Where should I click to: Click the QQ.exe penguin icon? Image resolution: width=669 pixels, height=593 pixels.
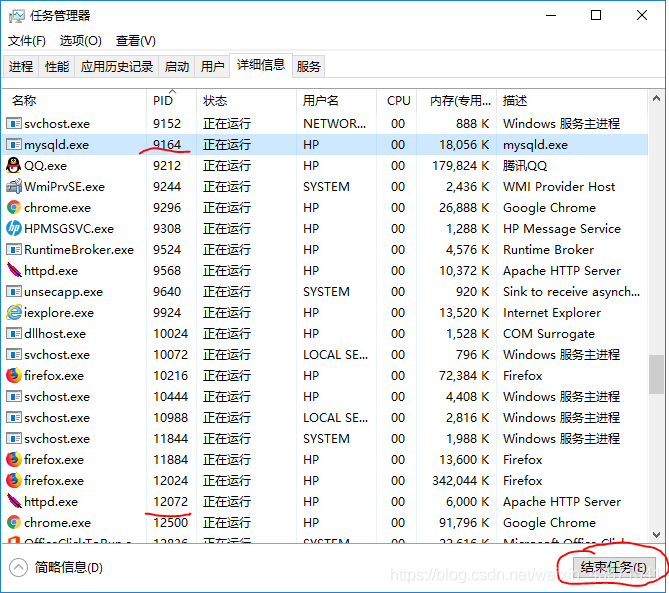(14, 166)
